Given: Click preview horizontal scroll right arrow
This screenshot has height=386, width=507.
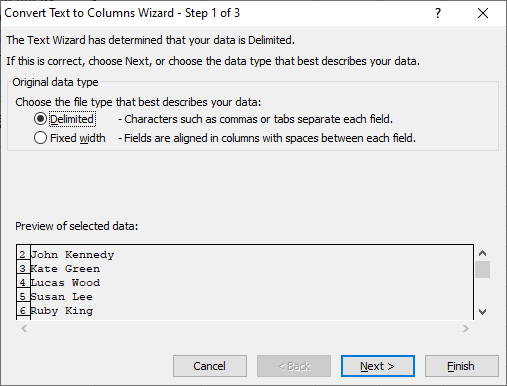Looking at the screenshot, I should click(466, 329).
